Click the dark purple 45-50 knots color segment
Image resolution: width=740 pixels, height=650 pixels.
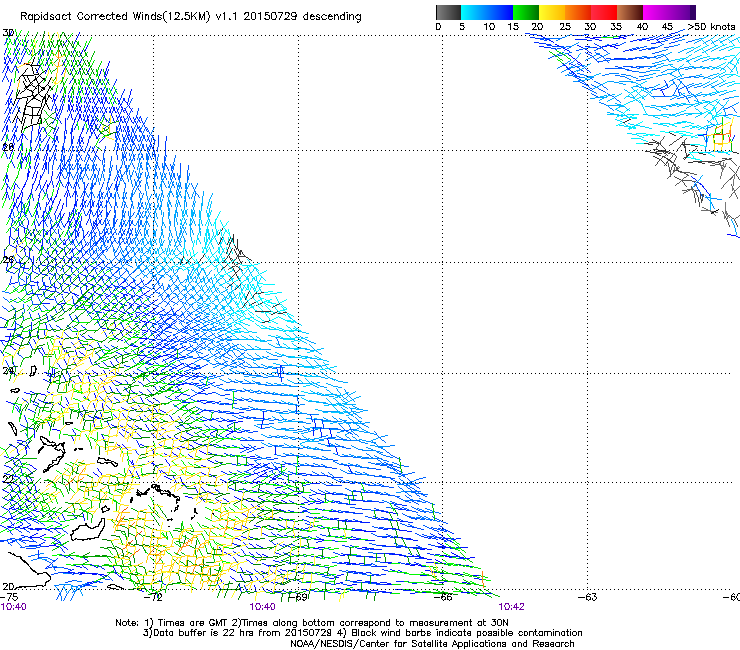click(x=682, y=12)
